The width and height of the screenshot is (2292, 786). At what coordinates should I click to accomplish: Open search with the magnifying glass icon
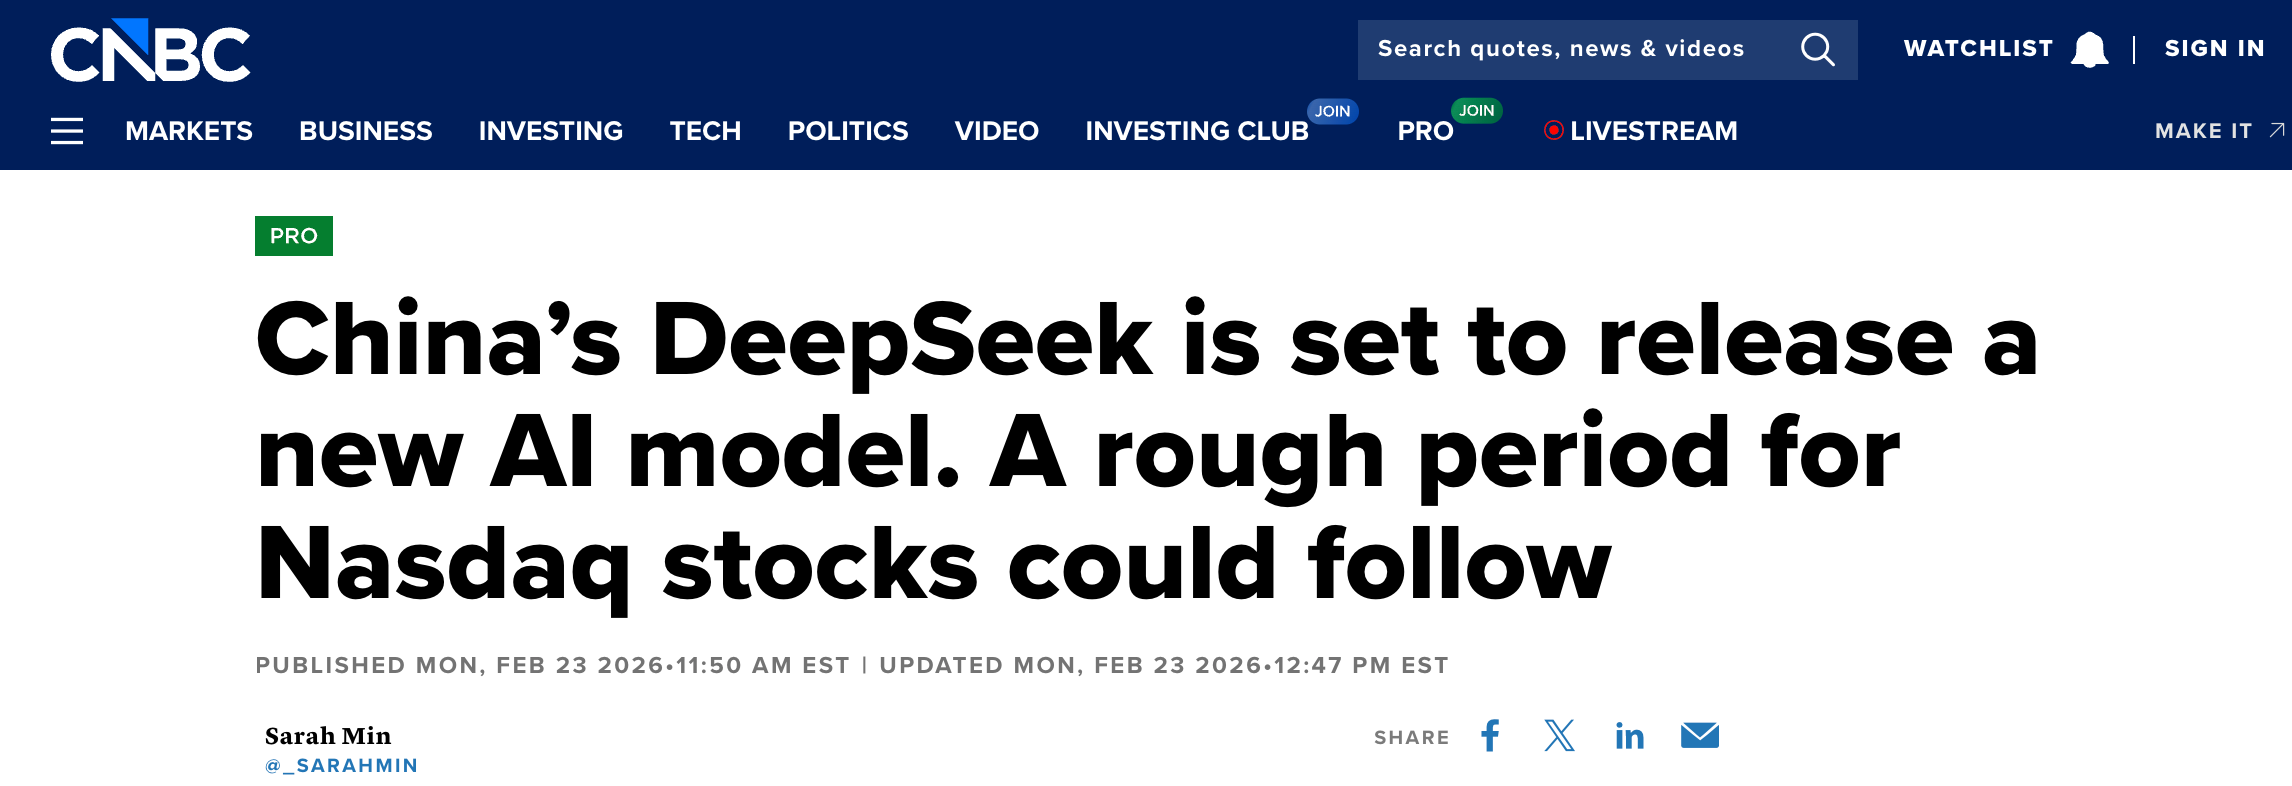tap(1818, 49)
